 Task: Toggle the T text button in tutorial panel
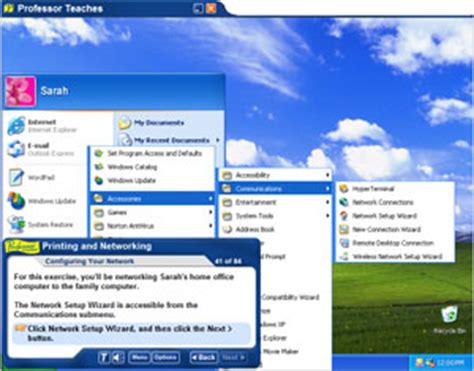pos(104,358)
